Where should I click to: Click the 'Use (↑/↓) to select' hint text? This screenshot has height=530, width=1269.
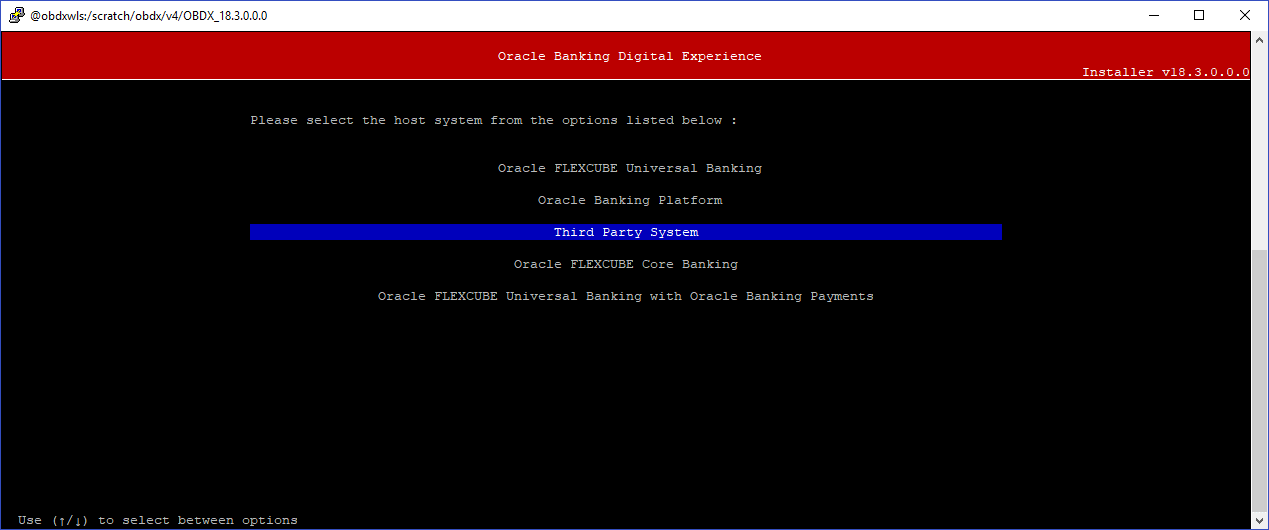click(x=158, y=520)
